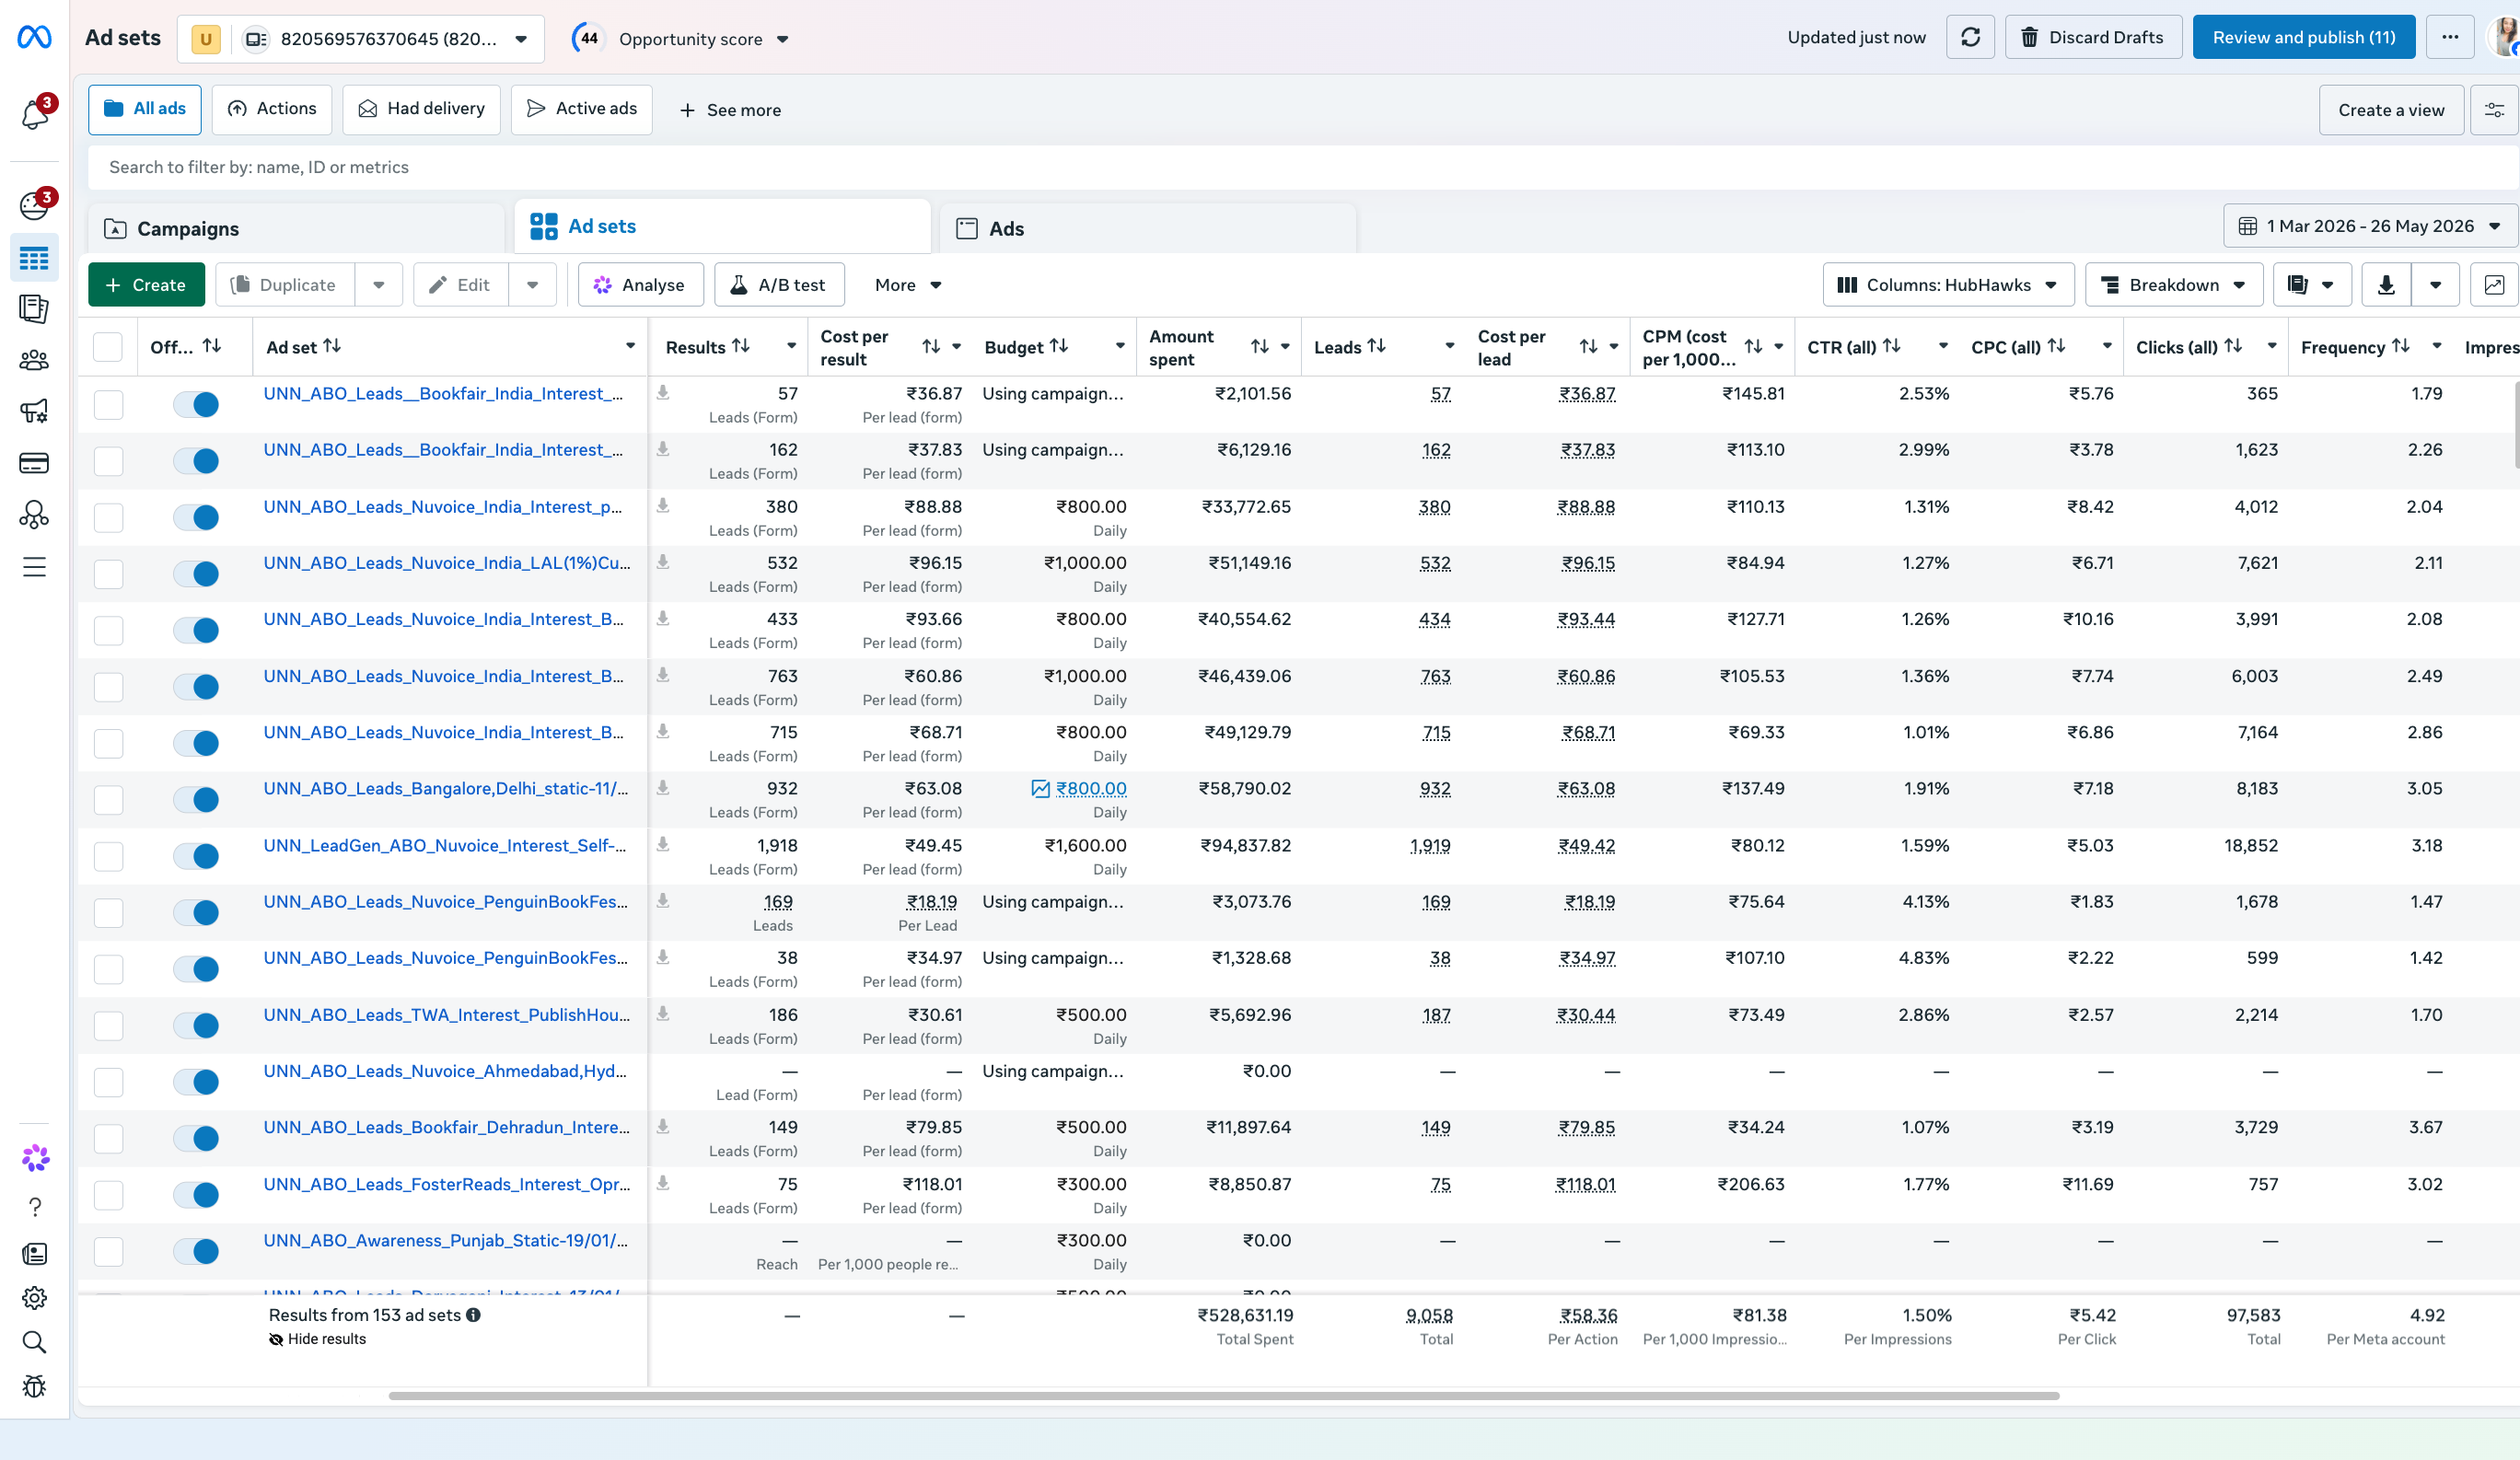Open the Columns: HubHawks dropdown
The height and width of the screenshot is (1460, 2520).
click(x=1948, y=285)
